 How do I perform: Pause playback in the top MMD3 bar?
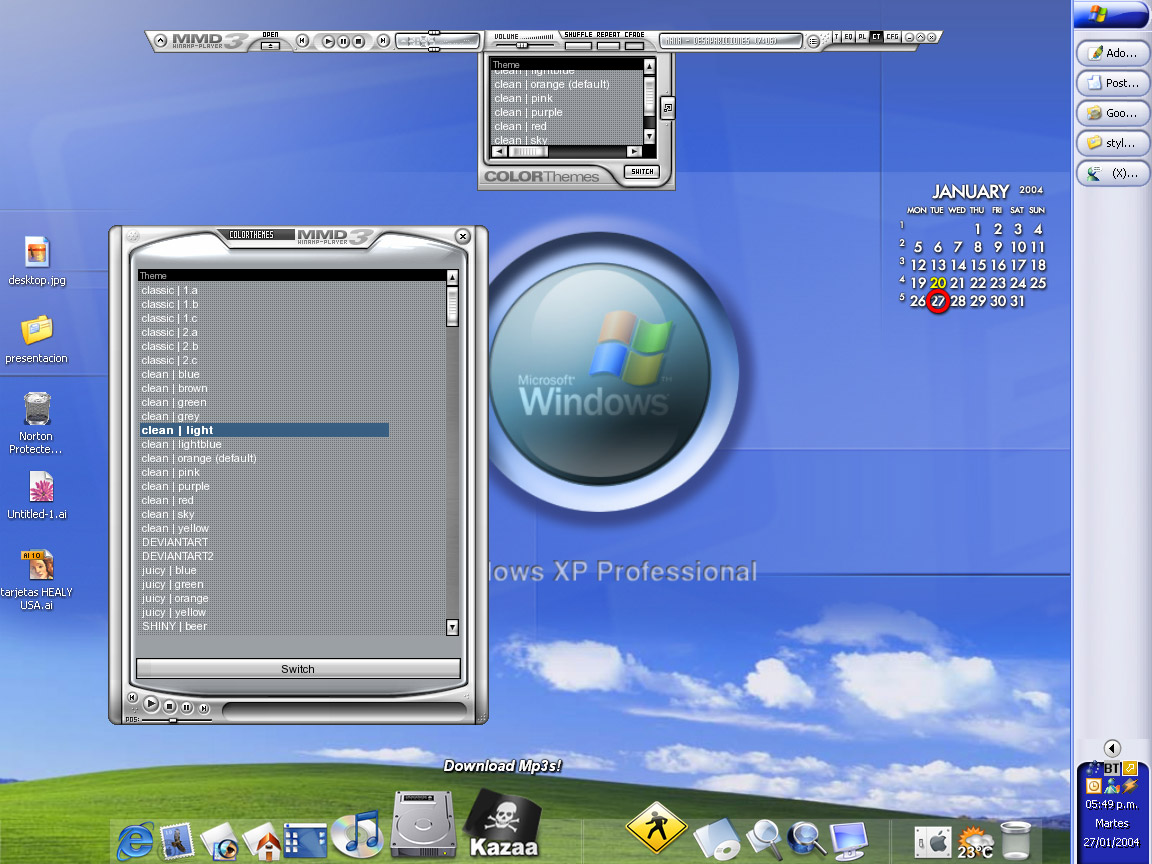[343, 41]
